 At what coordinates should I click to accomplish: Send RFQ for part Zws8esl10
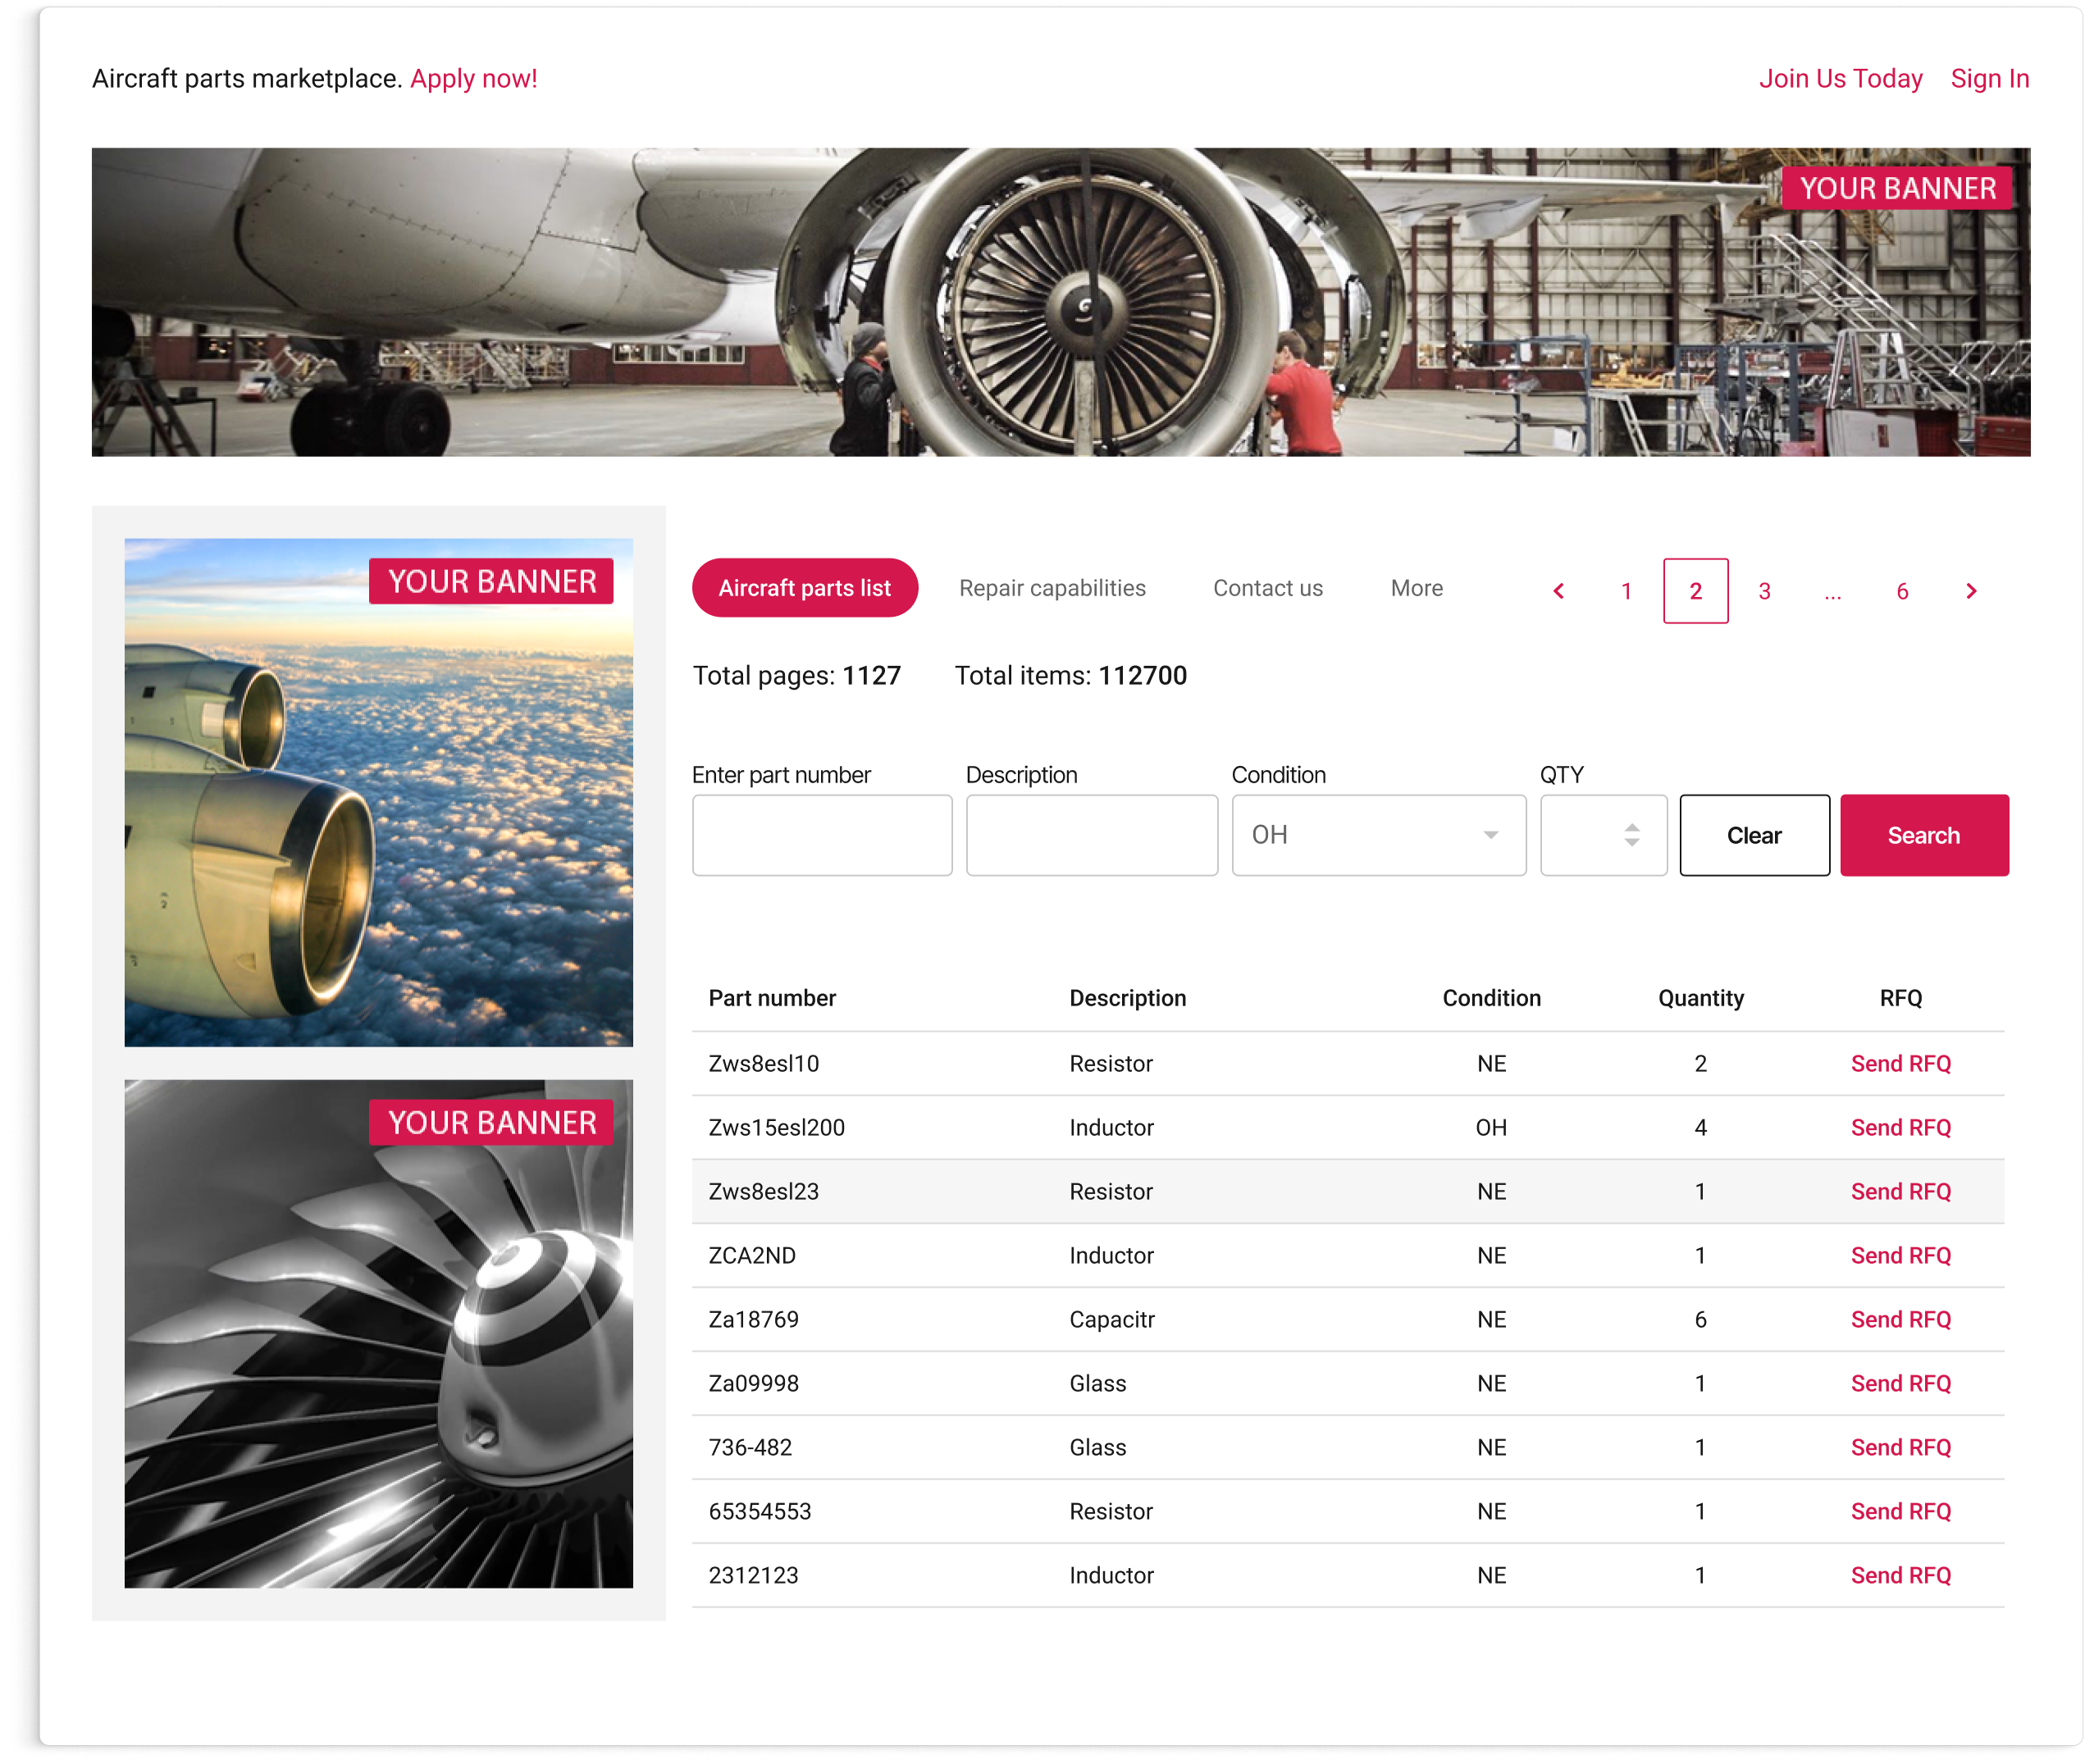tap(1900, 1063)
